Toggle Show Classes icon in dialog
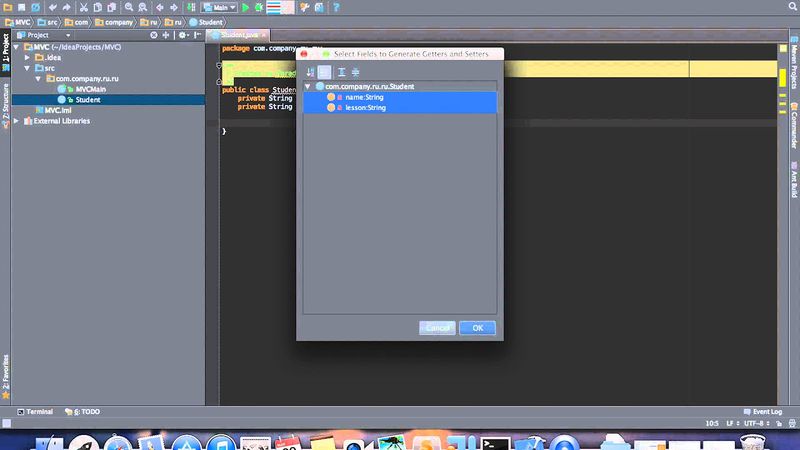This screenshot has height=450, width=800. [x=324, y=72]
